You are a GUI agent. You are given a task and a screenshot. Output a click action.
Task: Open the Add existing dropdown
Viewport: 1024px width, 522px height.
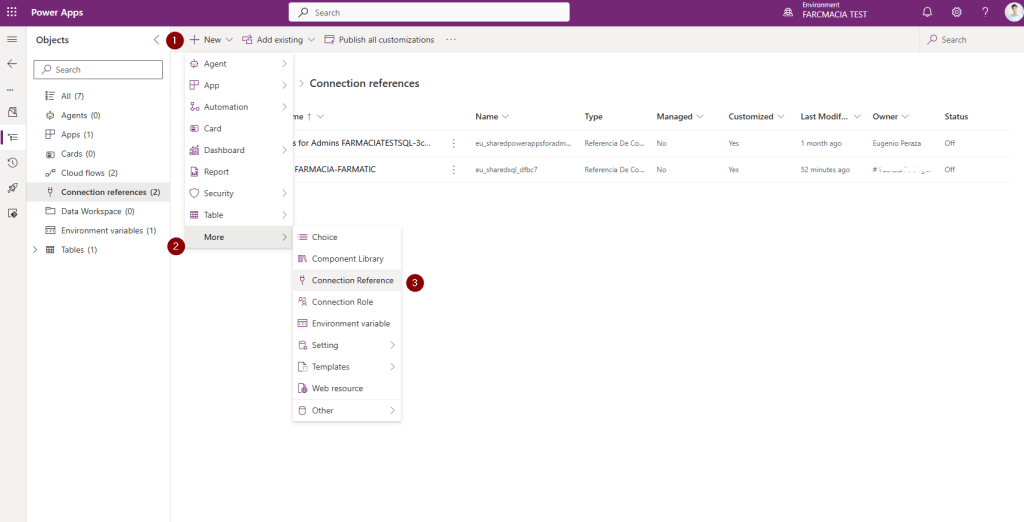278,40
